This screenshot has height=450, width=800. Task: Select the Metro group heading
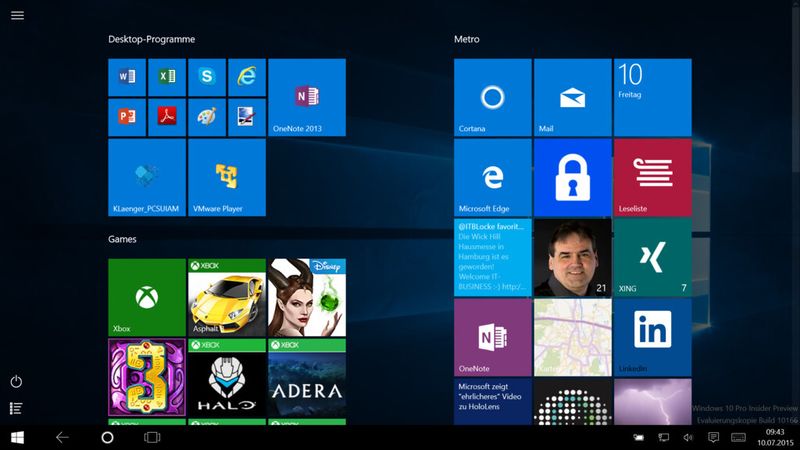point(467,39)
